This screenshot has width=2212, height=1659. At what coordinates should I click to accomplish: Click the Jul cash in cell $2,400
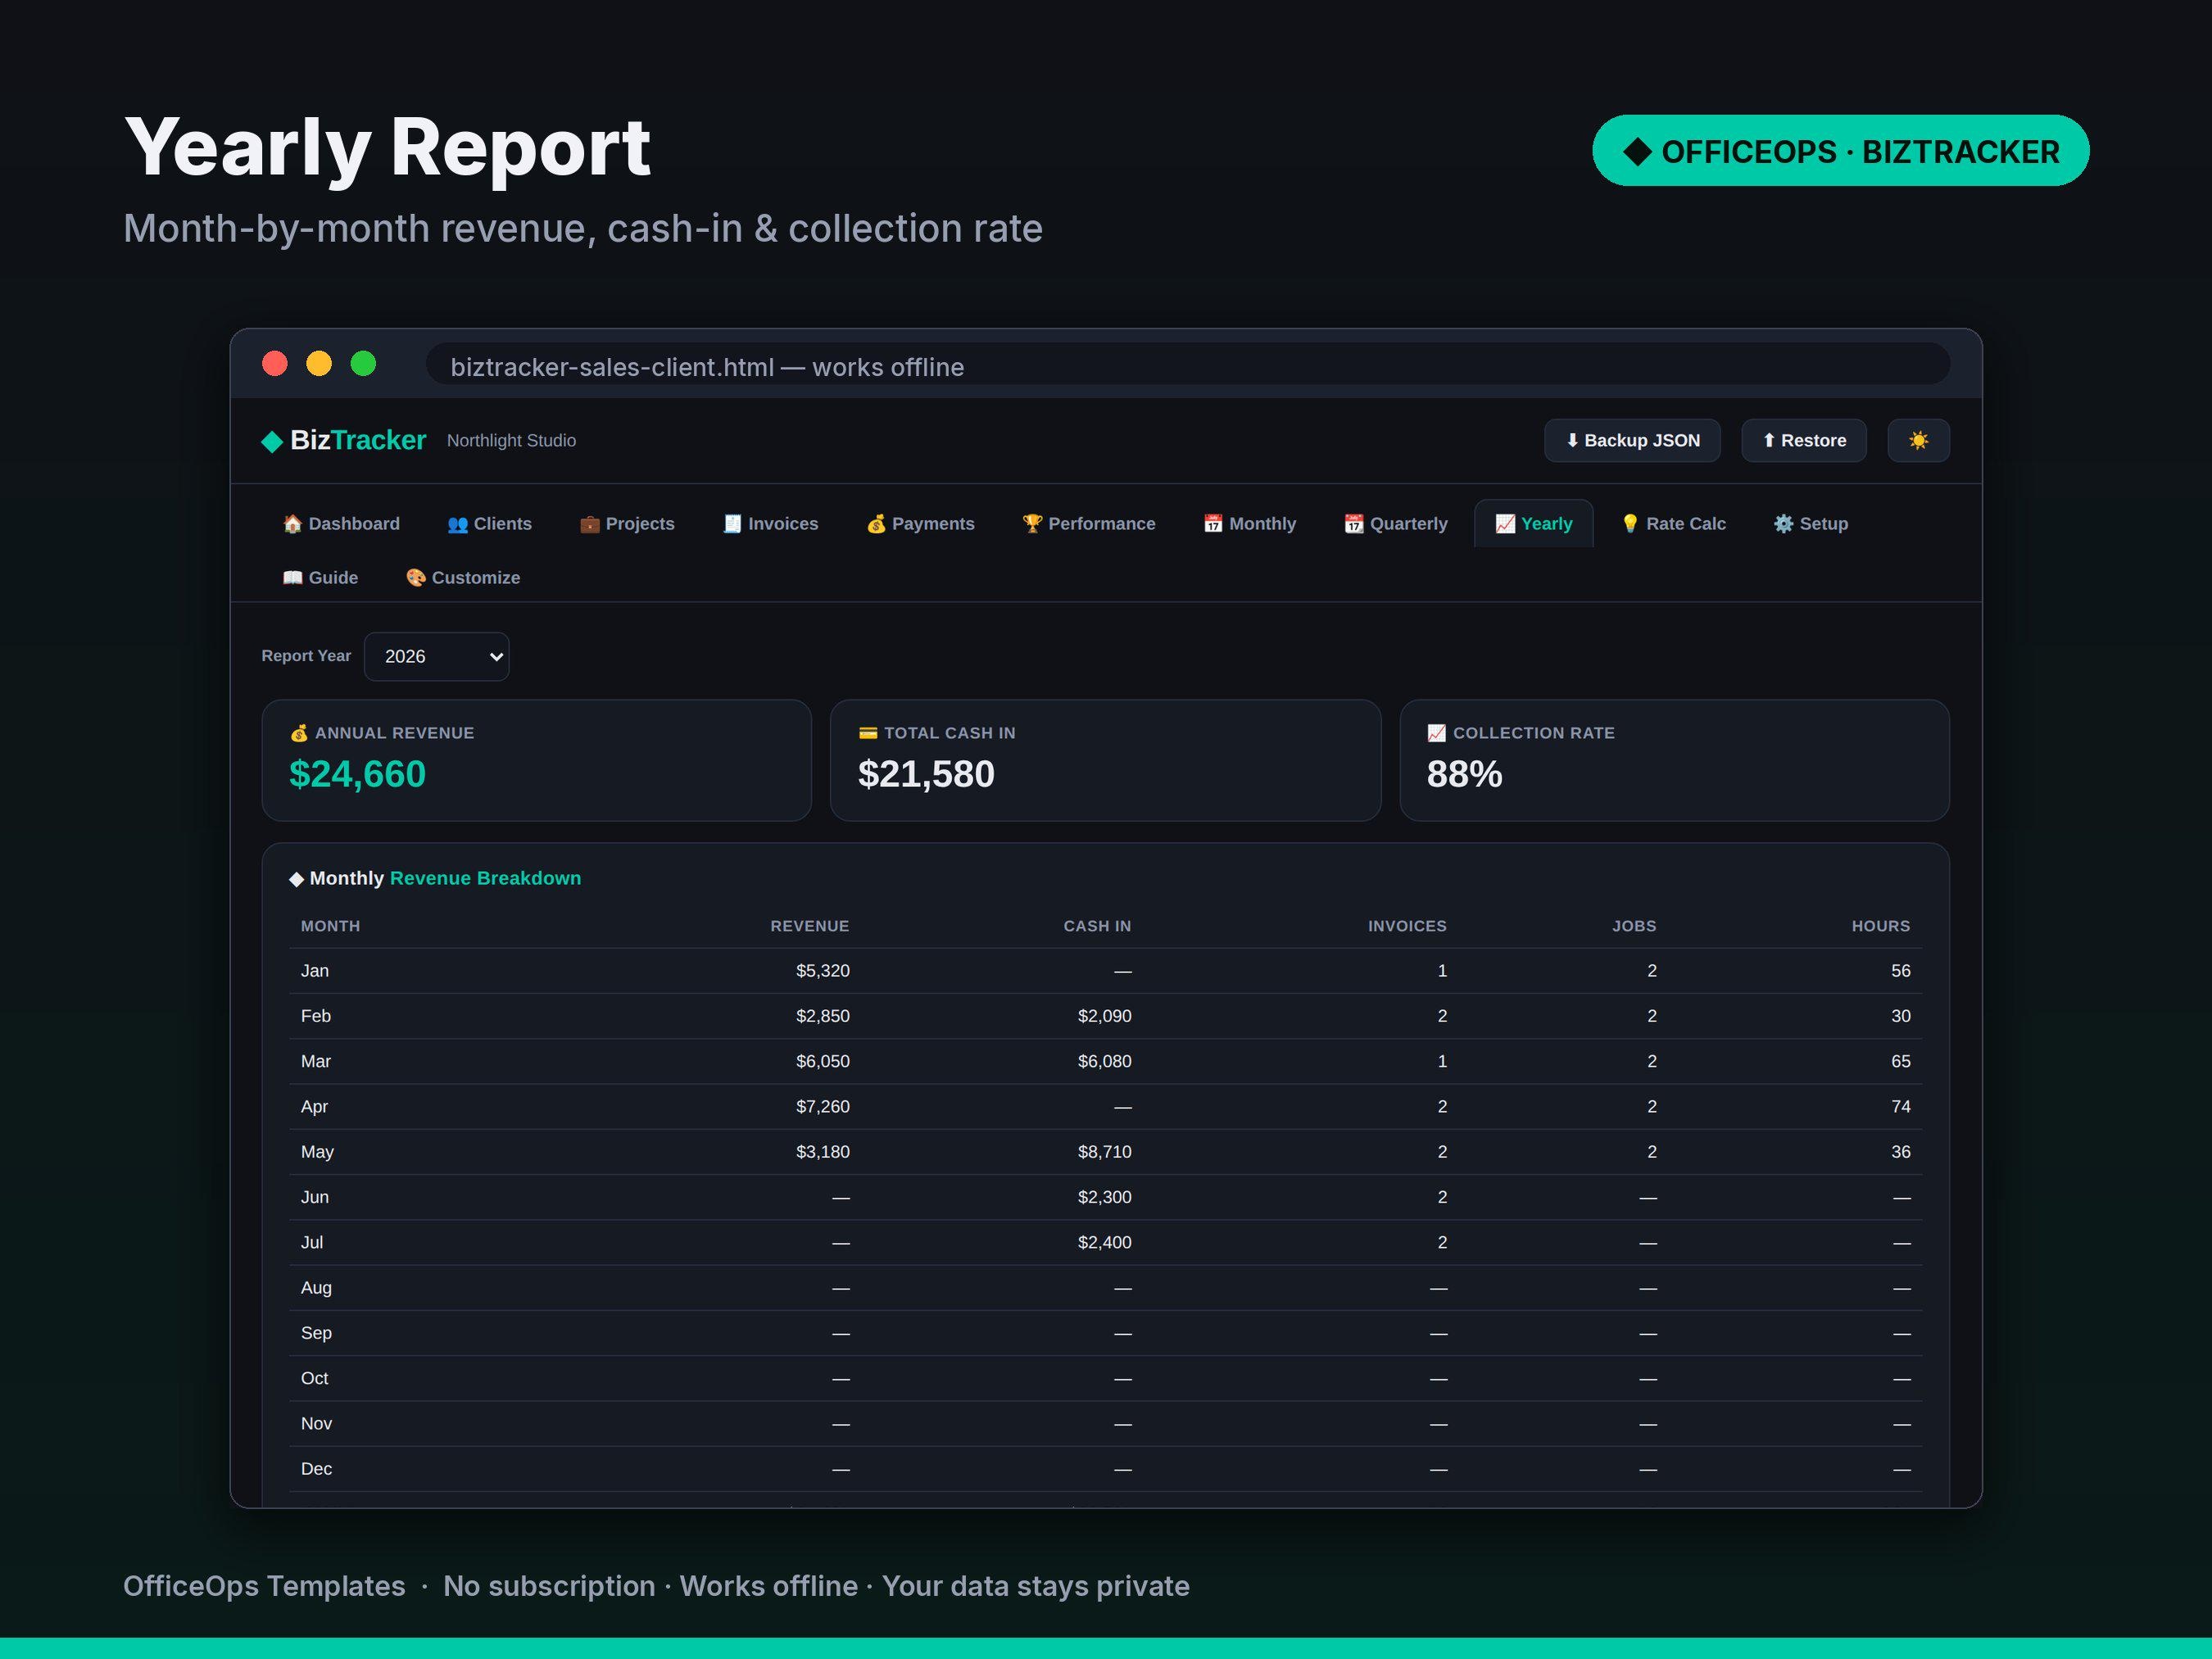tap(1104, 1243)
